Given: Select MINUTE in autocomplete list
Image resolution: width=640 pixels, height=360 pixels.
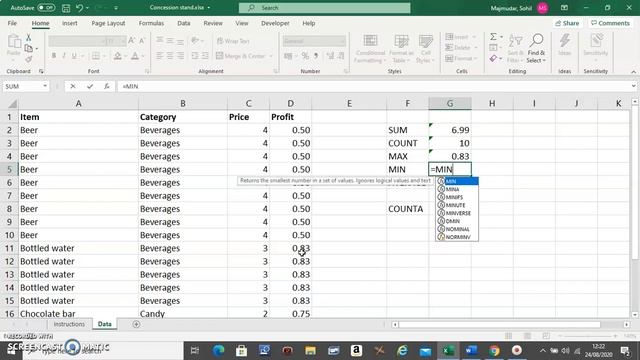Looking at the screenshot, I should click(457, 205).
